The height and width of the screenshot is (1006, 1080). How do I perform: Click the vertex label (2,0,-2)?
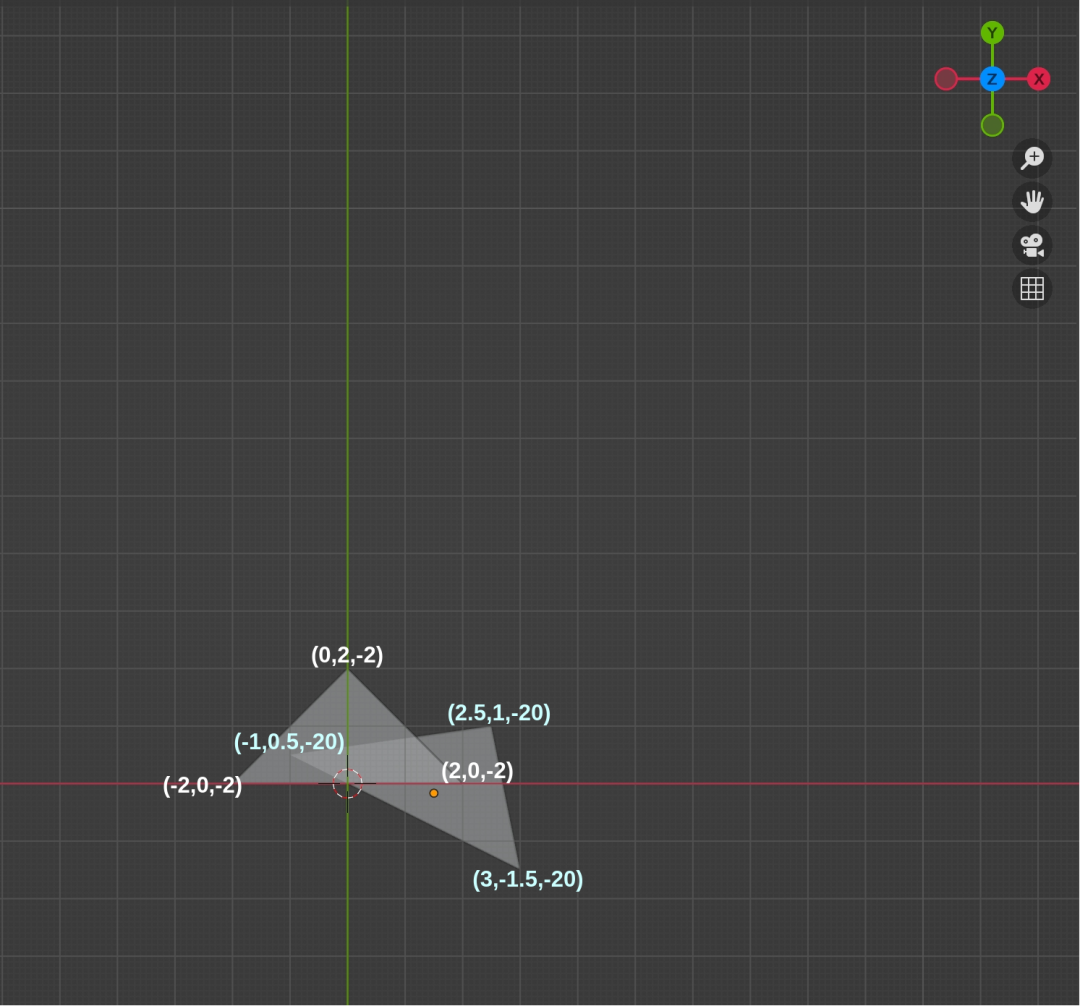click(x=476, y=772)
